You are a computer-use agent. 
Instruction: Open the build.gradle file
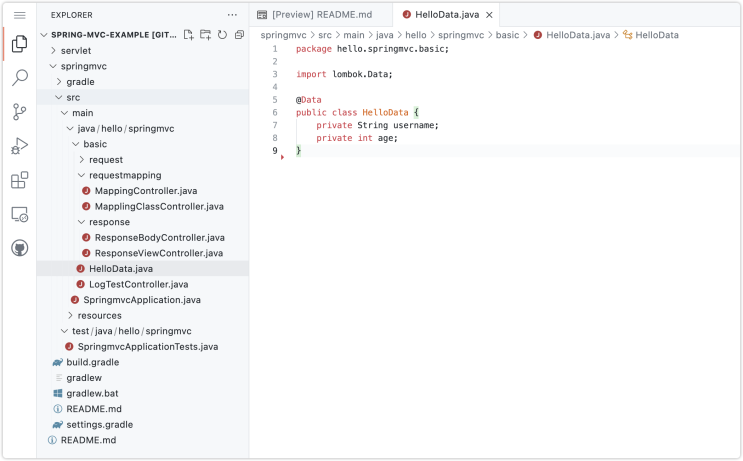pos(142,362)
